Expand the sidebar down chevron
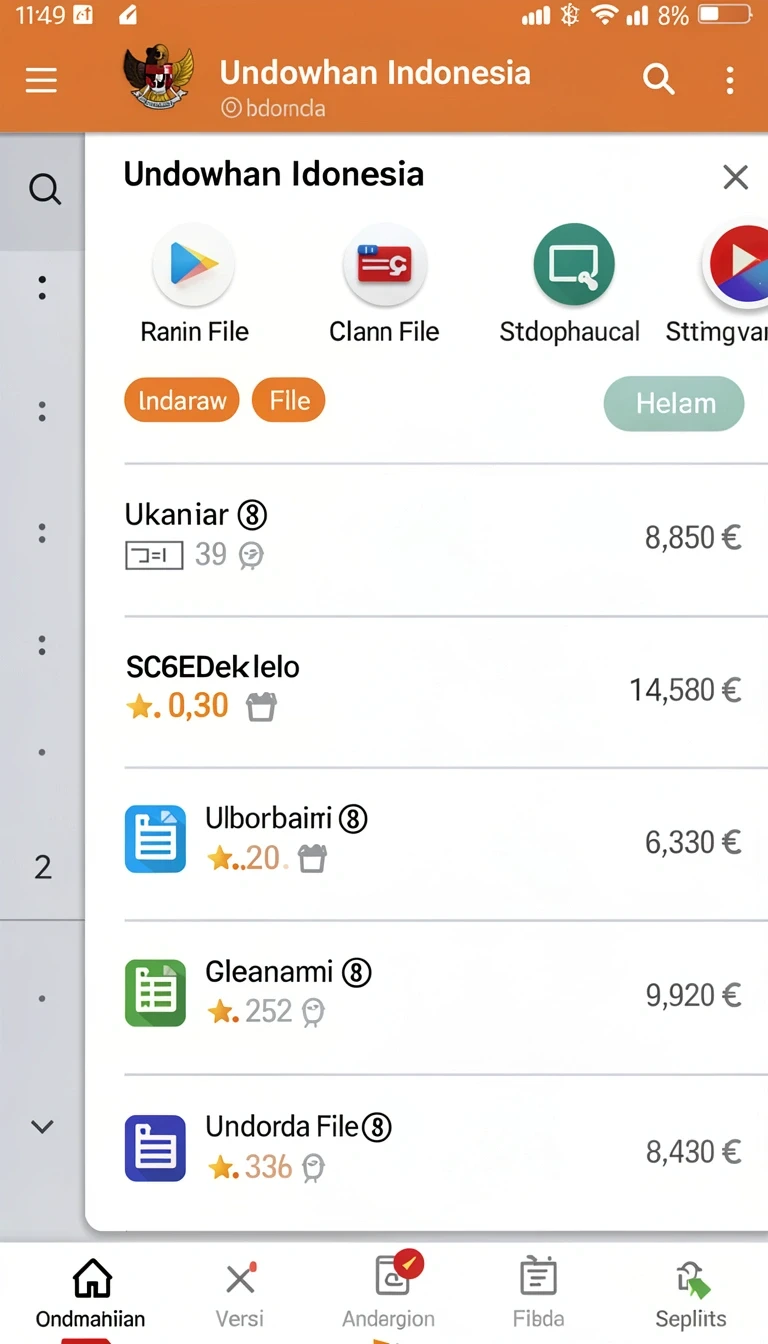This screenshot has height=1344, width=768. [42, 1127]
